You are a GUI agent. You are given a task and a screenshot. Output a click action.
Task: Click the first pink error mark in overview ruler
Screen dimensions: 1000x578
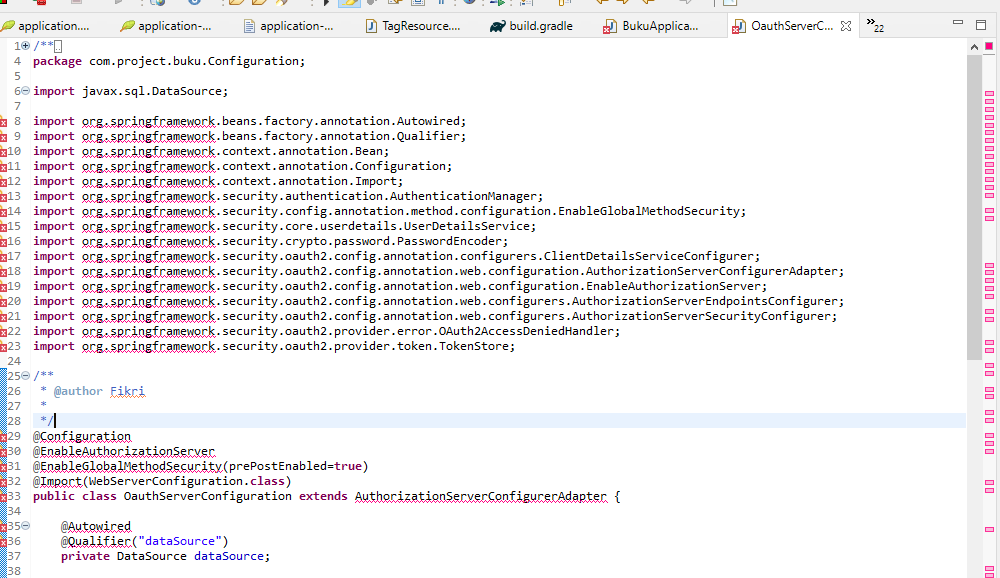click(x=989, y=93)
